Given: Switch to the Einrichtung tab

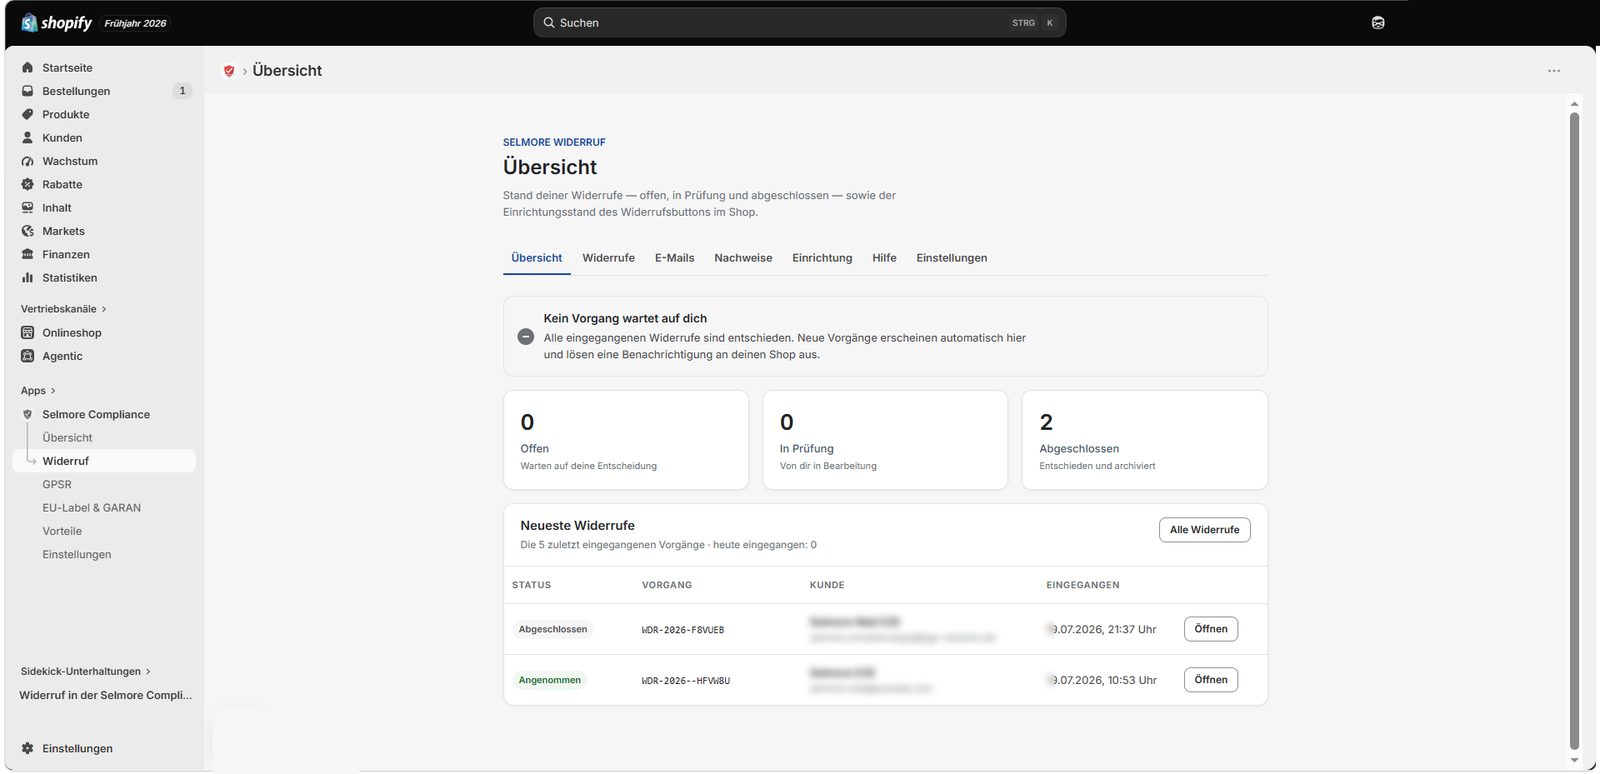Looking at the screenshot, I should (x=822, y=258).
